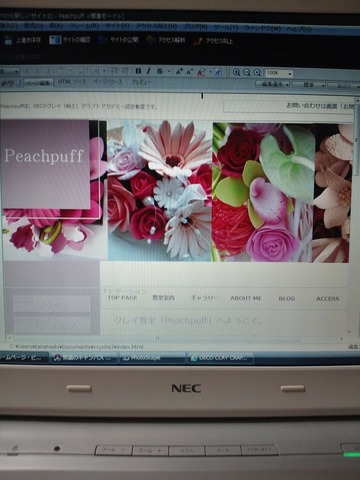Toggle strikethrough S formatting
Image resolution: width=360 pixels, height=480 pixels.
click(x=160, y=71)
